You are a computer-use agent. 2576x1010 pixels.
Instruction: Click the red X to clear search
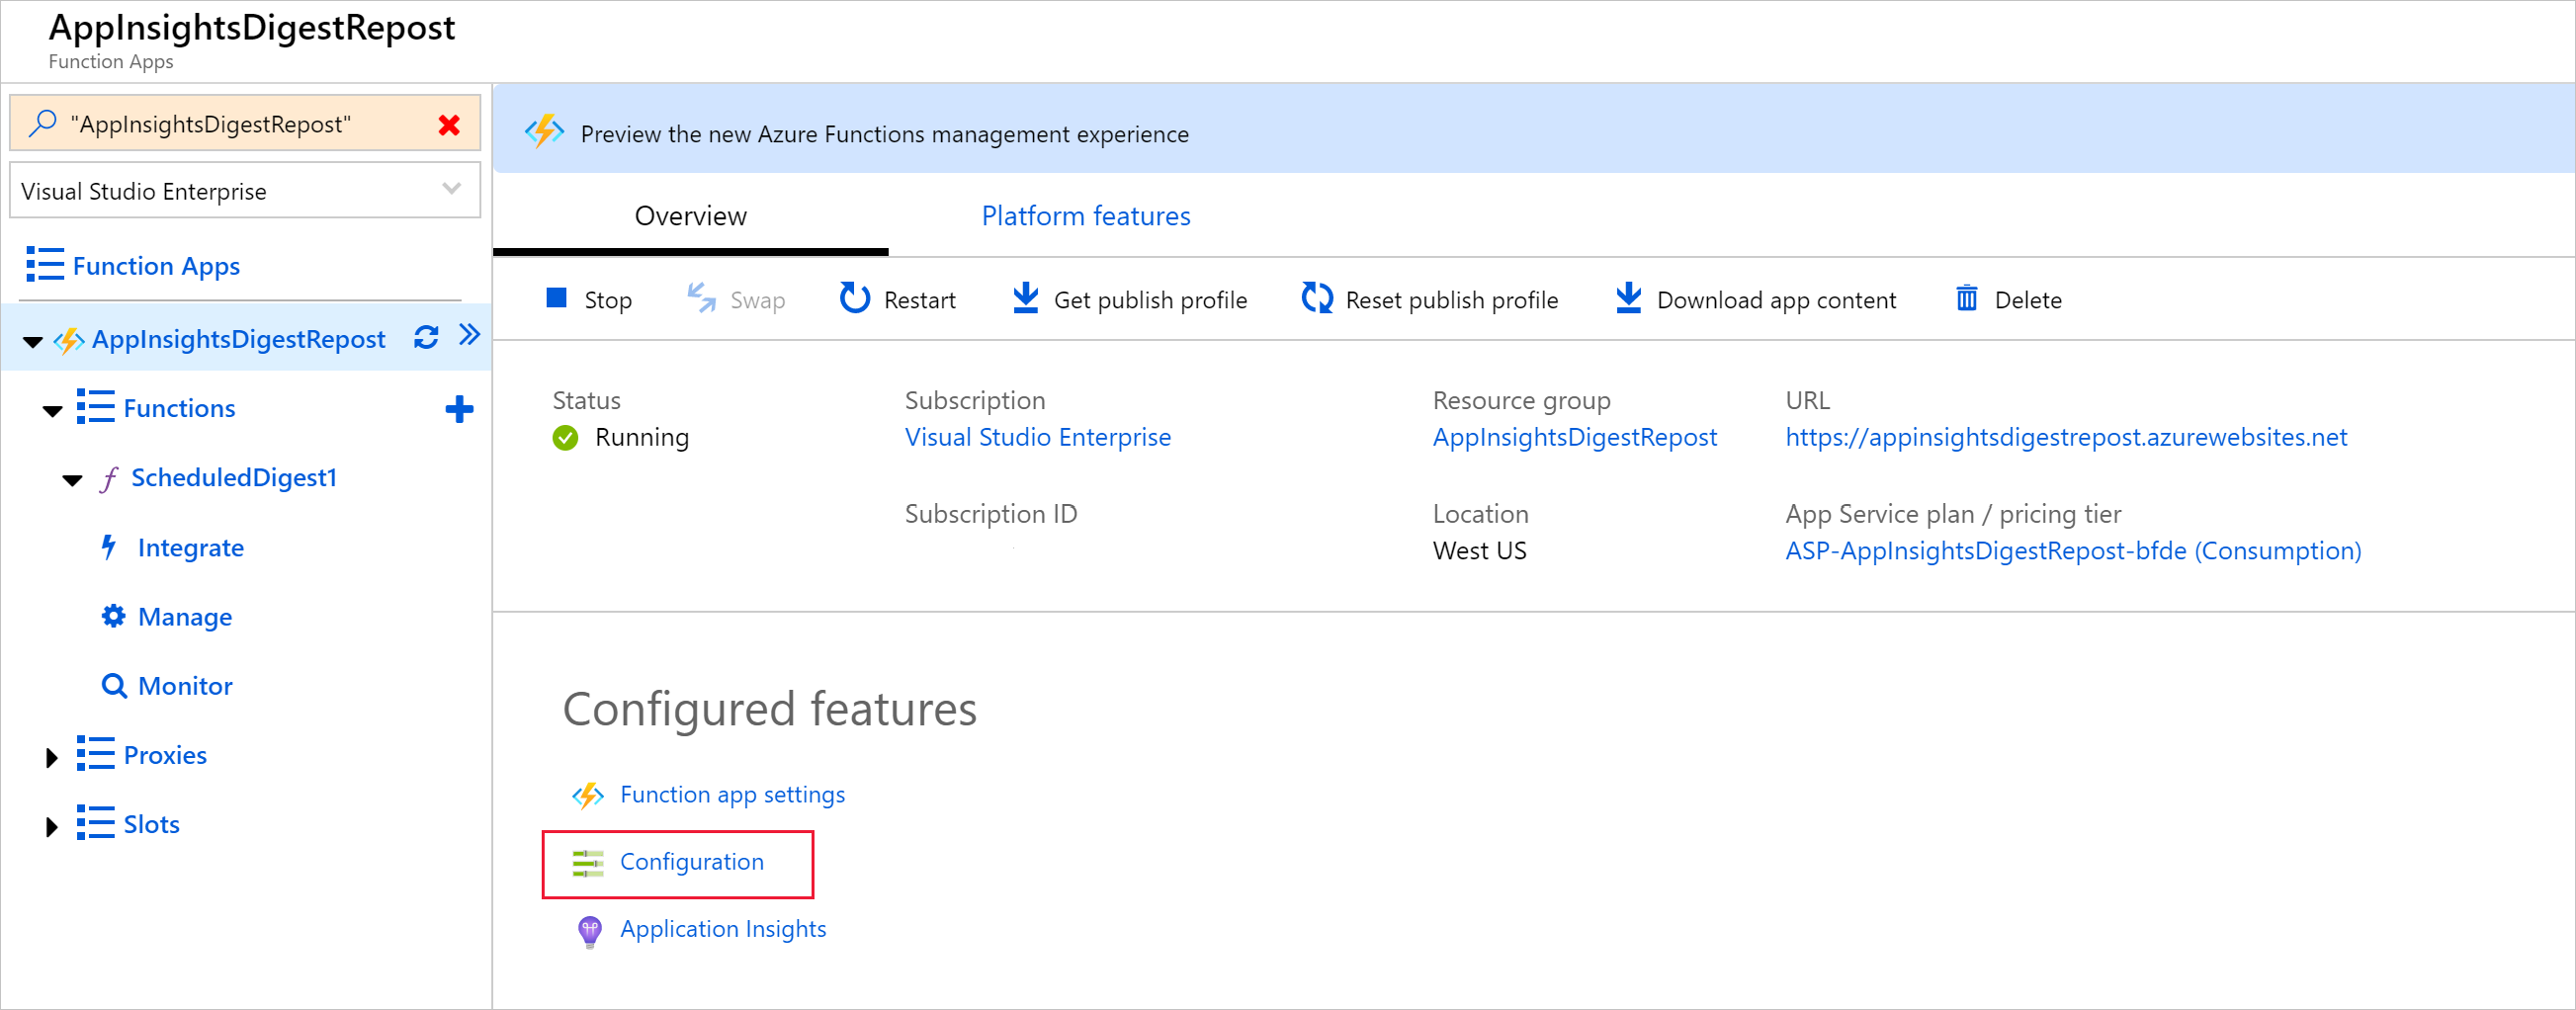pyautogui.click(x=449, y=125)
